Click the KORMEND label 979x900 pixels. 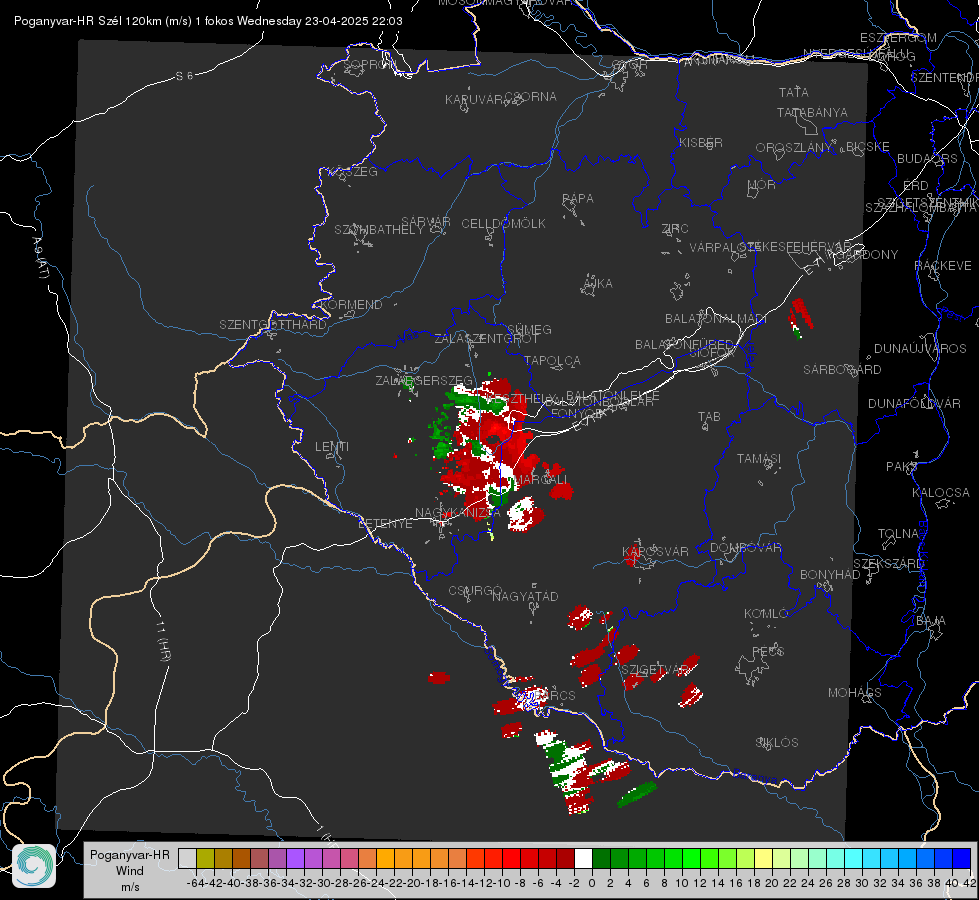click(x=351, y=304)
